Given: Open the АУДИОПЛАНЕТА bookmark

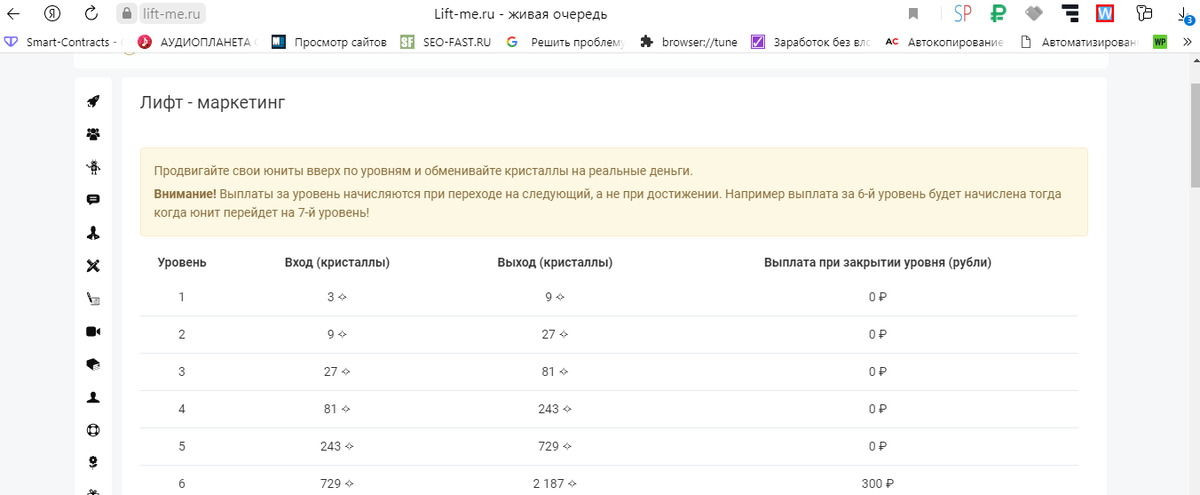Looking at the screenshot, I should click(x=196, y=42).
